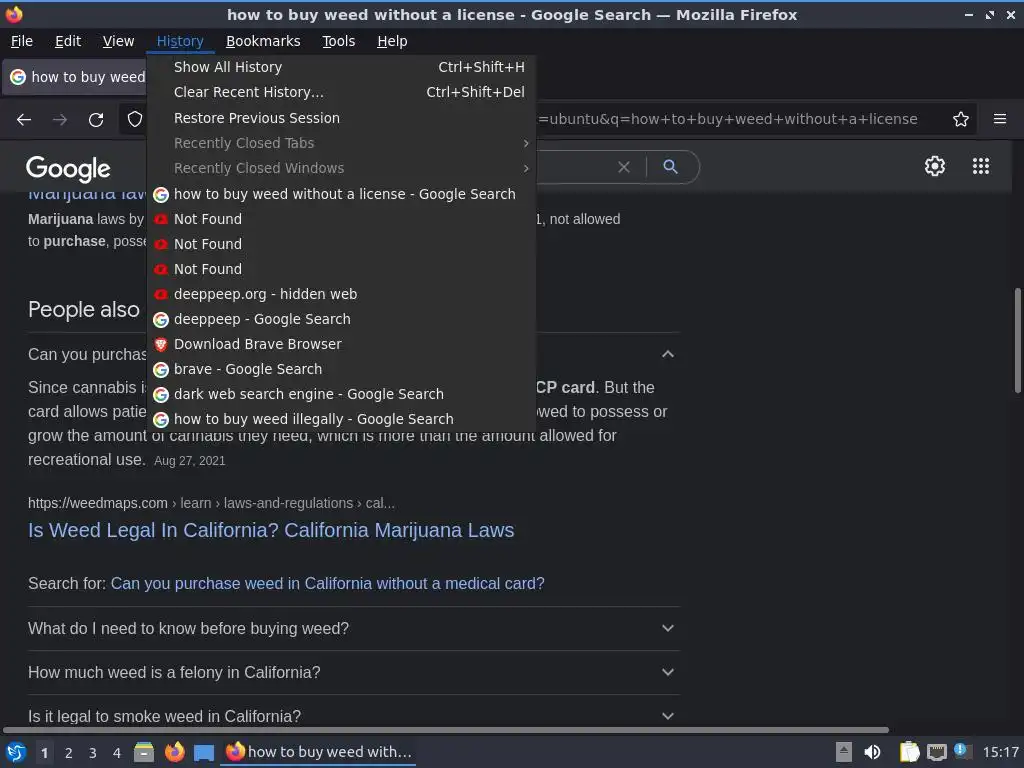Switch to workspace 2

69,753
